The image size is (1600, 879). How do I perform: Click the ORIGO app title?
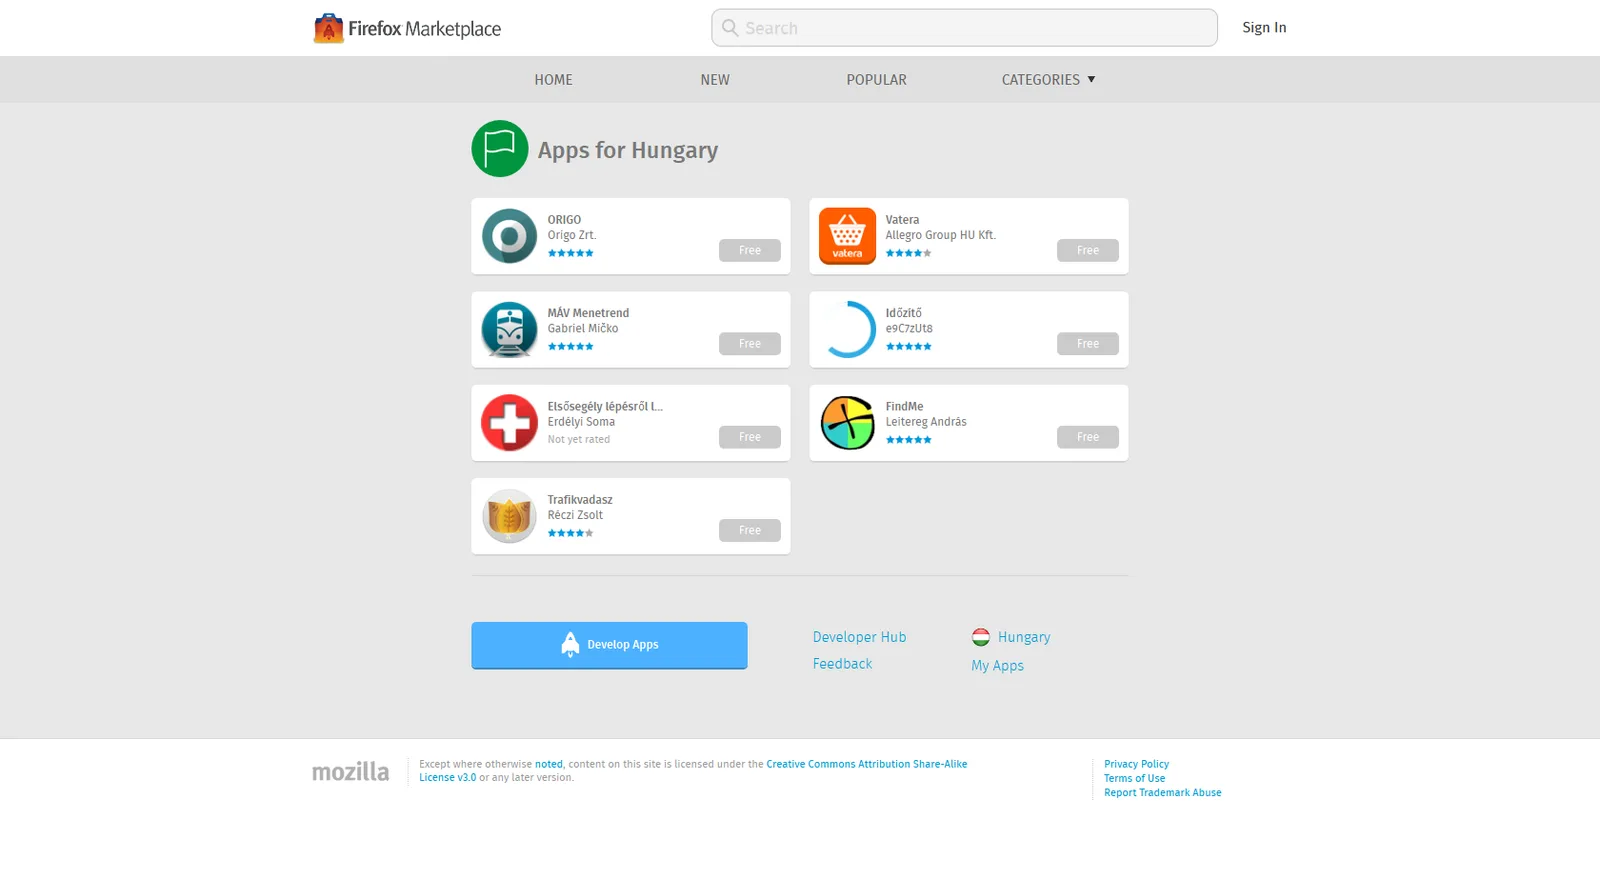[564, 220]
